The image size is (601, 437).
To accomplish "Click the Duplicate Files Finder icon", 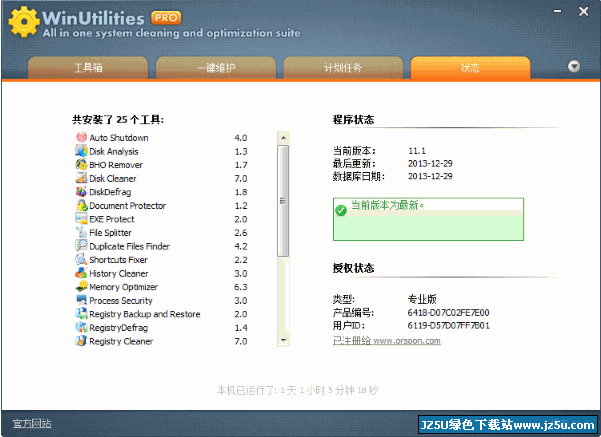I will click(x=81, y=246).
